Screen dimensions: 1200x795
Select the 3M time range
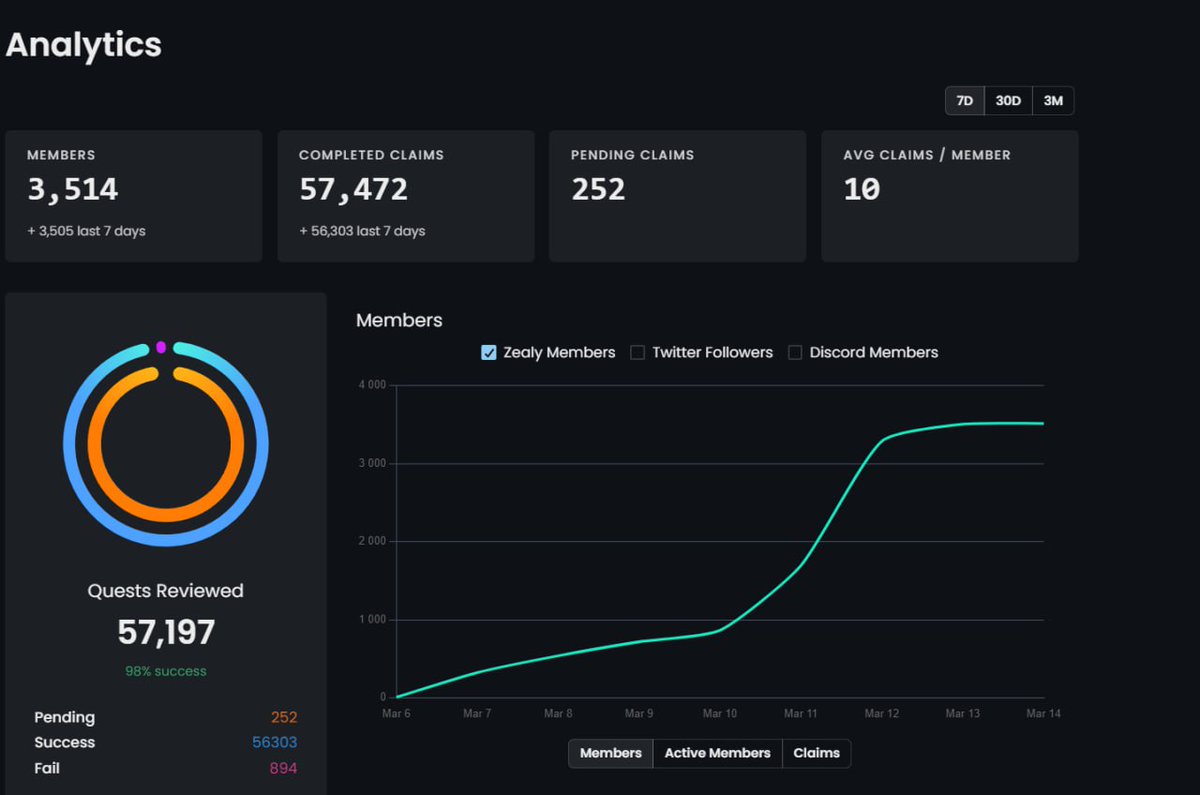pyautogui.click(x=1052, y=100)
